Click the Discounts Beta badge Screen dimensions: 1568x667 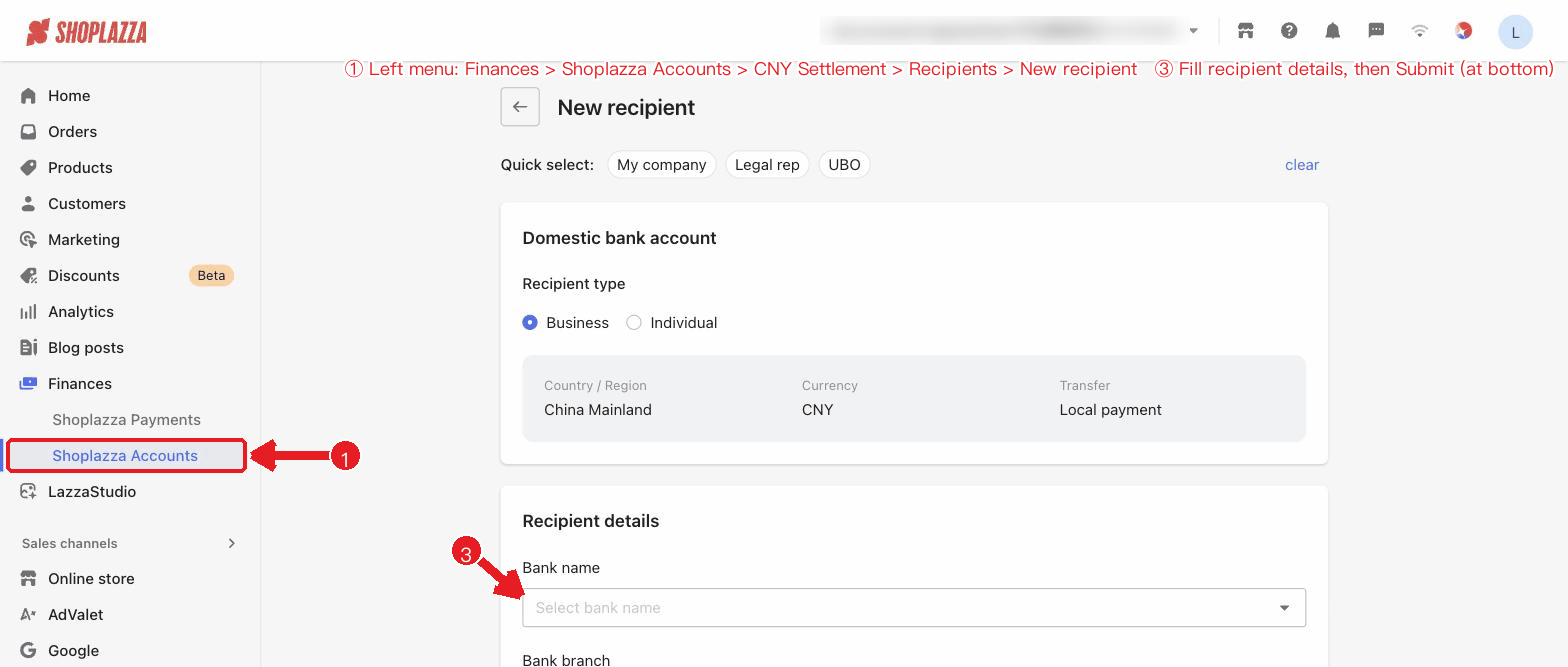[211, 276]
